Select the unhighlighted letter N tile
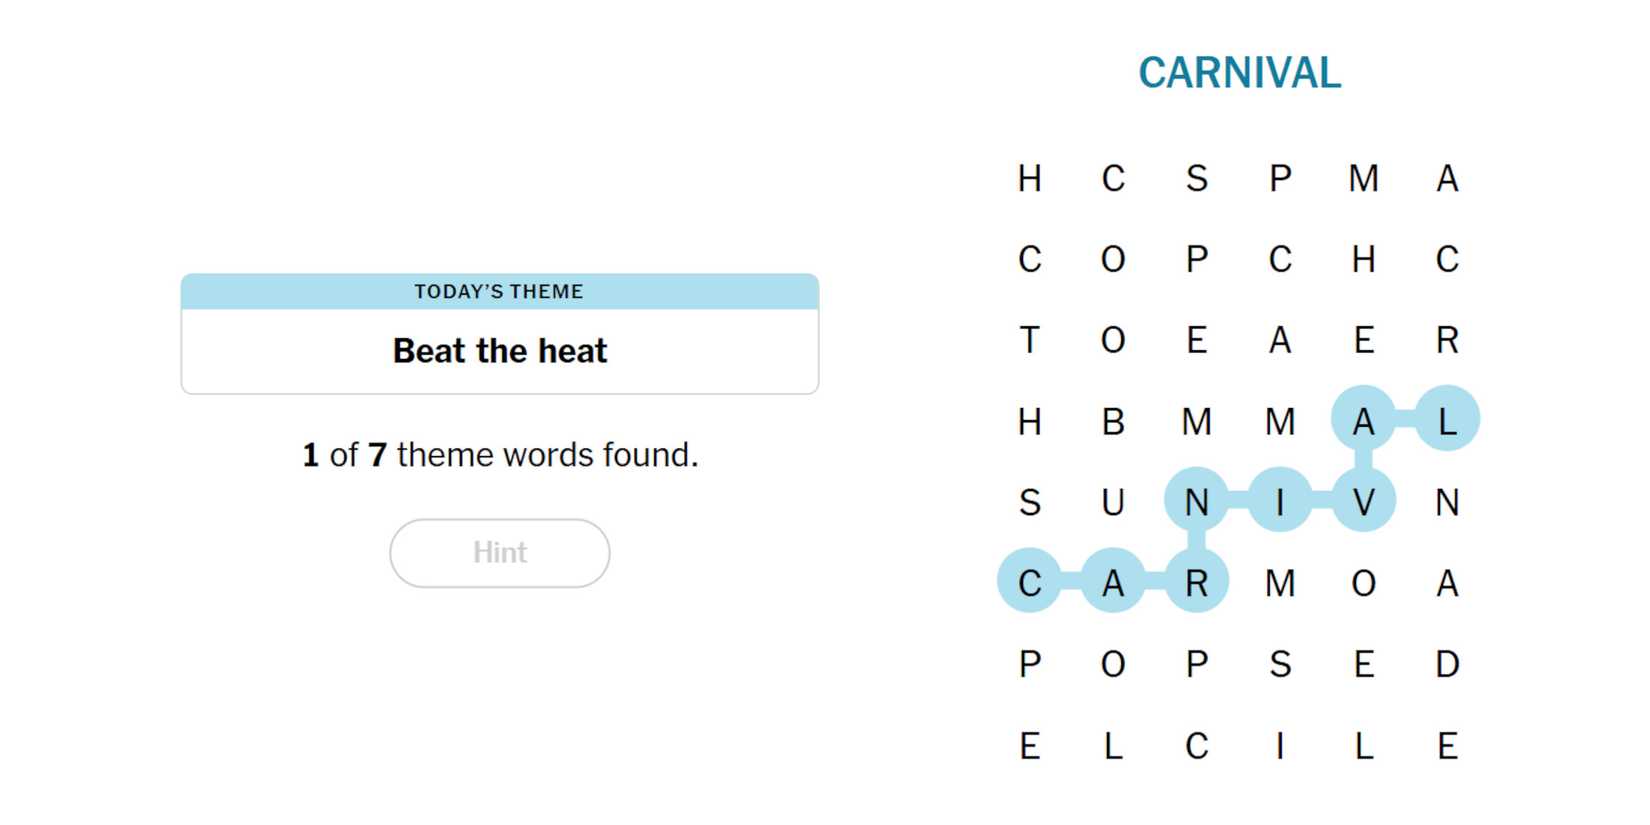This screenshot has width=1650, height=825. 1447,502
